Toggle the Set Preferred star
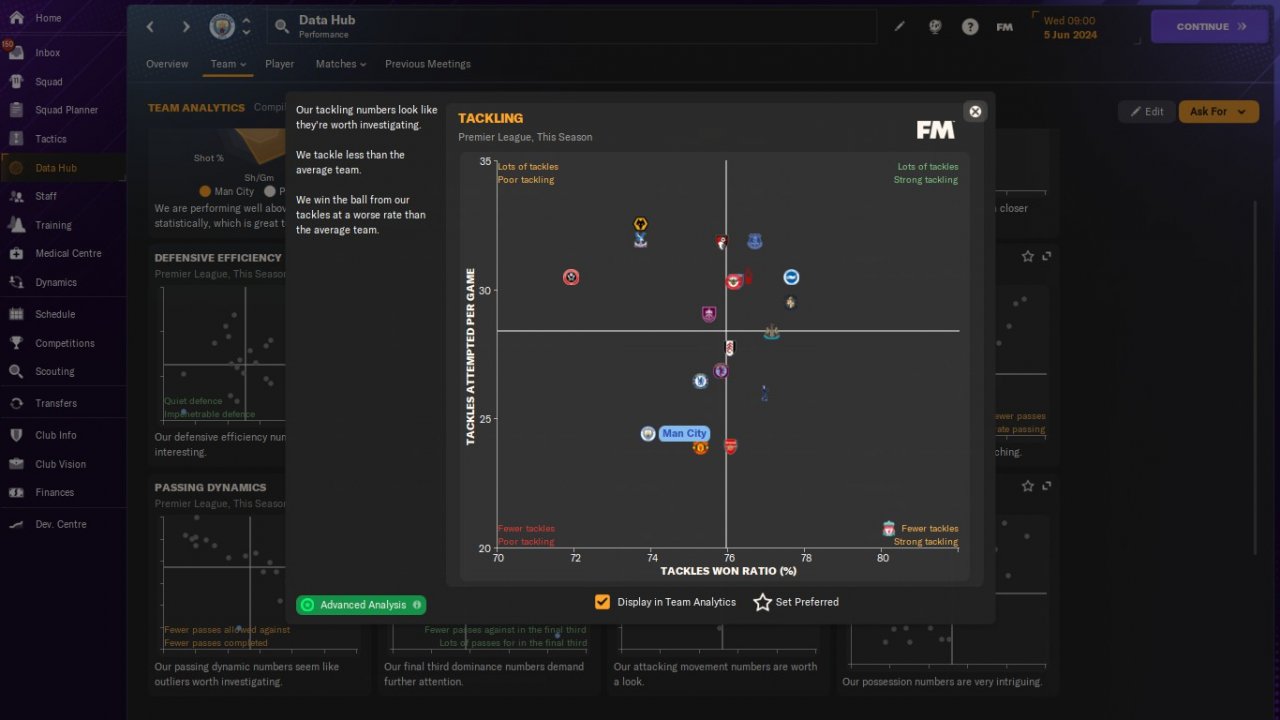The width and height of the screenshot is (1280, 720). pyautogui.click(x=763, y=602)
